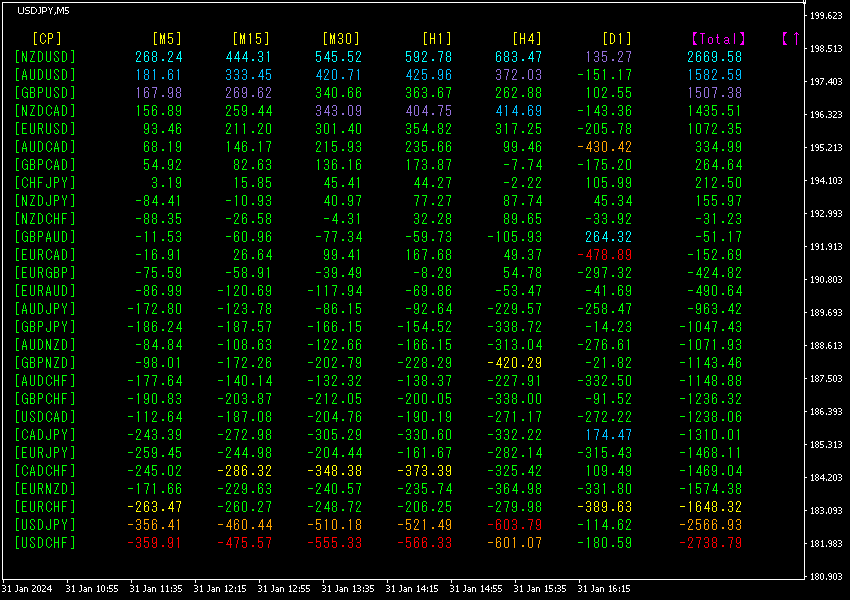Screen dimensions: 850x600
Task: Click time axis label 31 Jan 16:15
Action: 603,589
